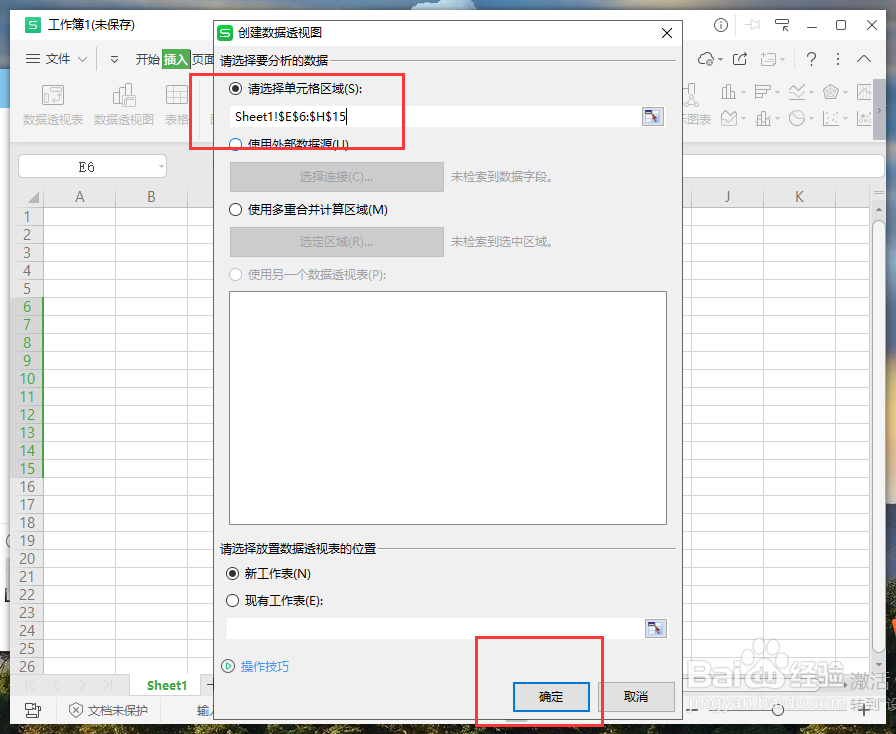
Task: Select column A header
Action: 80,197
